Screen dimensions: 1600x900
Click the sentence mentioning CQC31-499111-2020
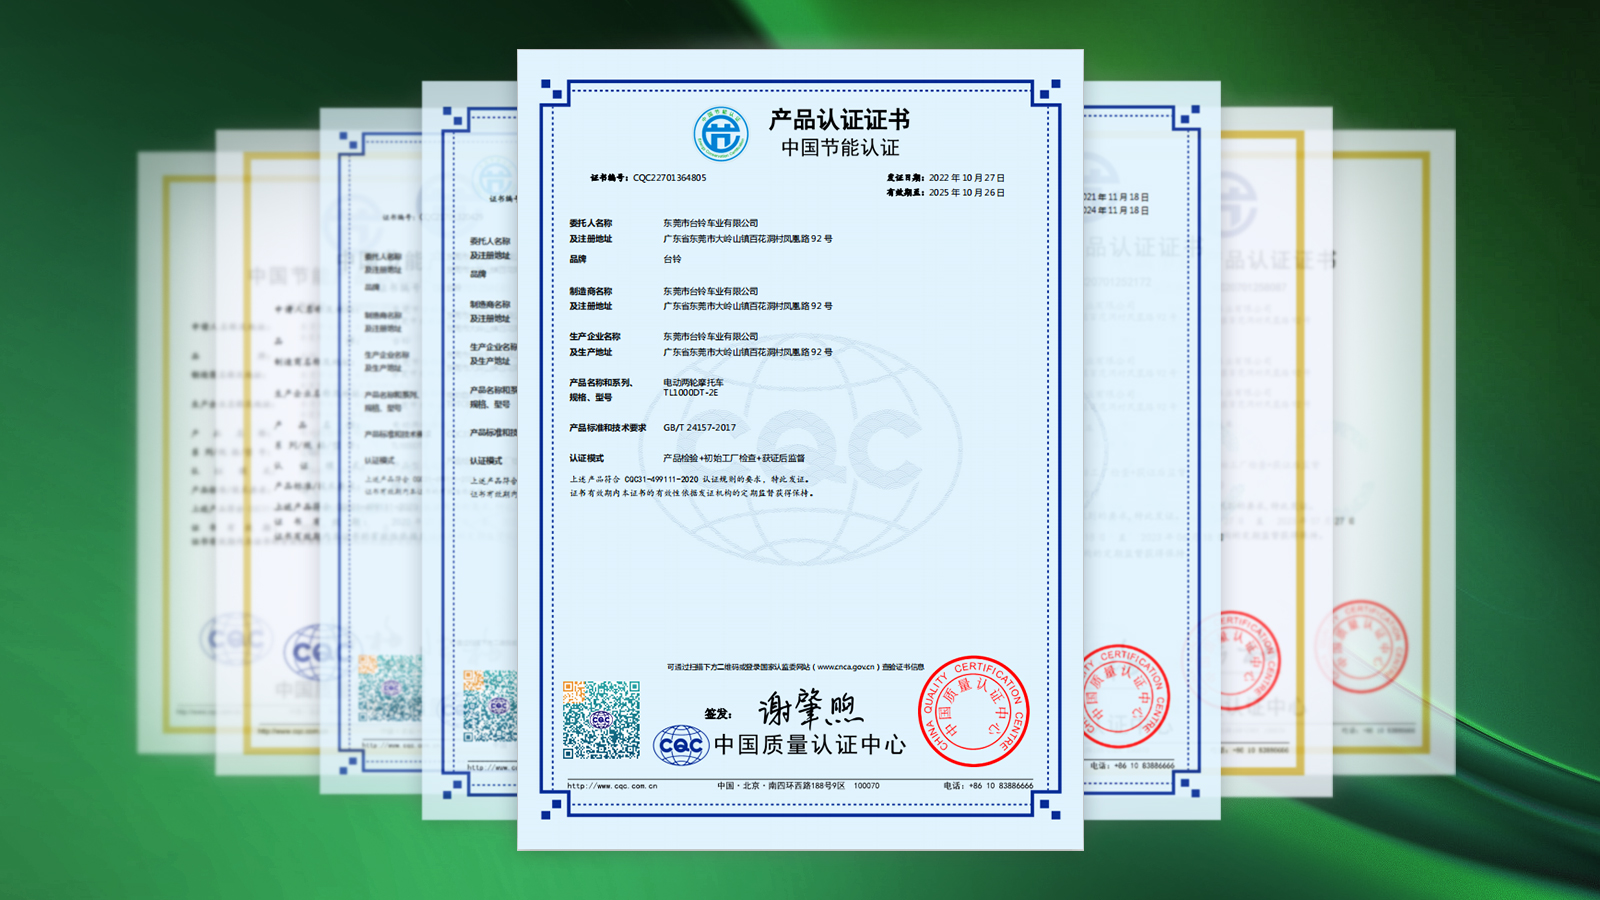689,479
